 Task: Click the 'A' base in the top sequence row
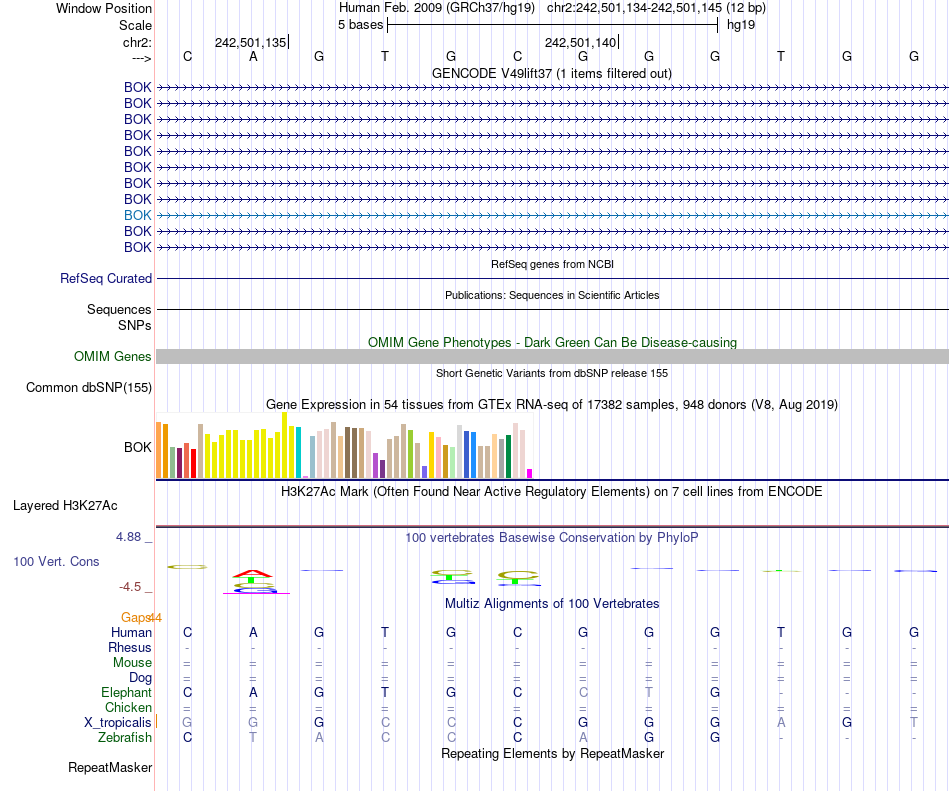pos(253,57)
